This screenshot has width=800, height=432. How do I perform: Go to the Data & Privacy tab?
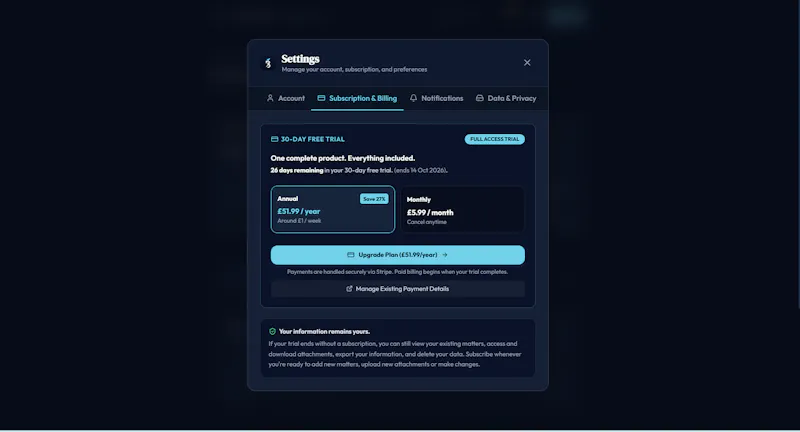coord(506,98)
